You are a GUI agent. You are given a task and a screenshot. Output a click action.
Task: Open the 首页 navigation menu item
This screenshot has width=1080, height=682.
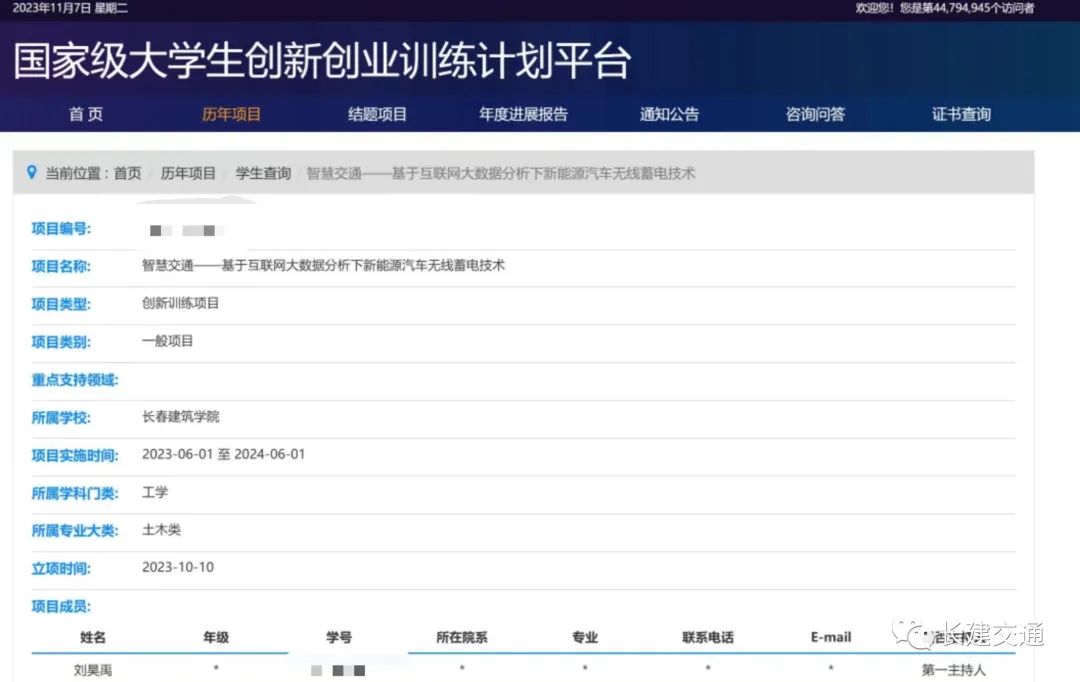click(x=86, y=114)
